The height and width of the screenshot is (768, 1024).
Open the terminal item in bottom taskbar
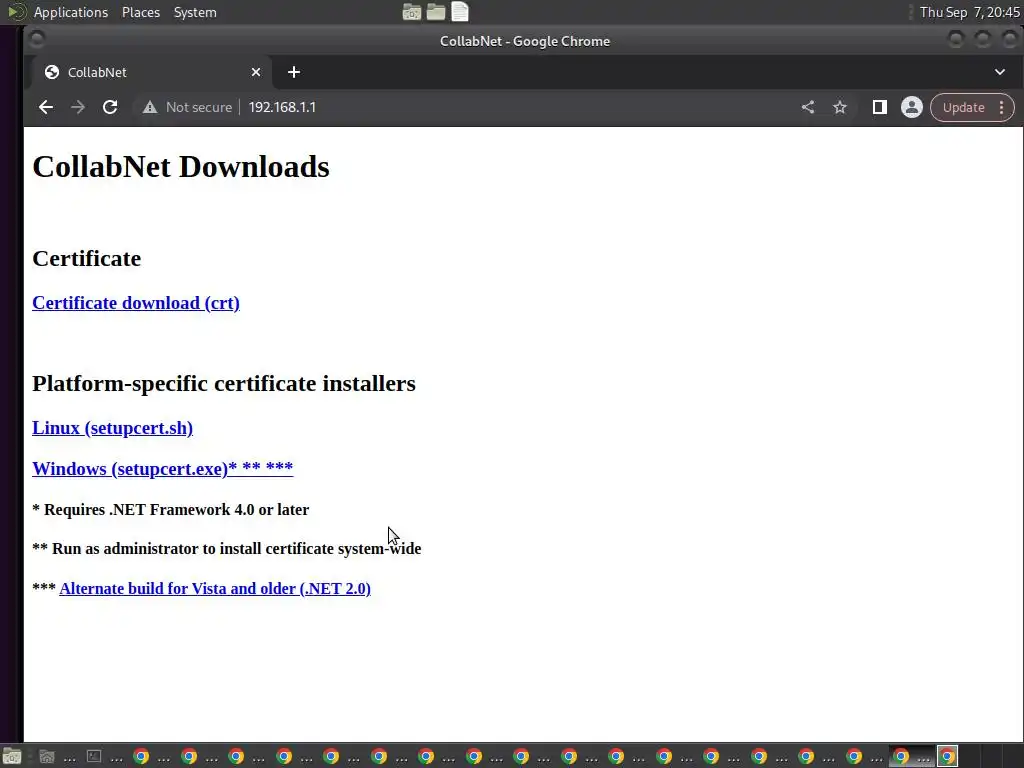point(104,757)
